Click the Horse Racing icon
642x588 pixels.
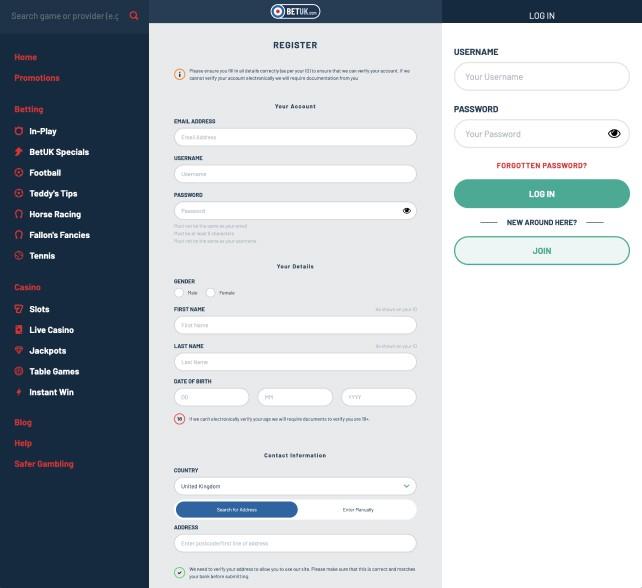19,214
